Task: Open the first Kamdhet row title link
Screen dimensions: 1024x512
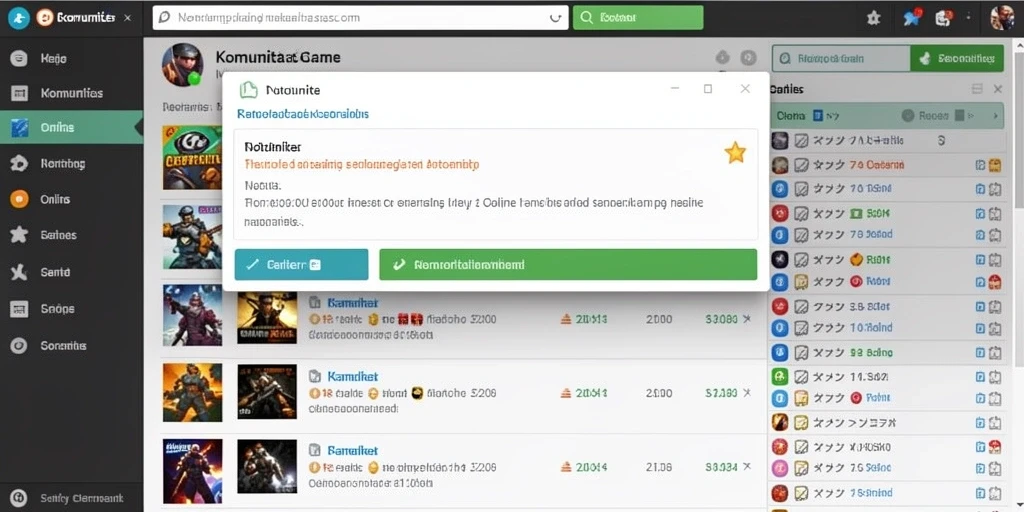Action: pos(353,302)
